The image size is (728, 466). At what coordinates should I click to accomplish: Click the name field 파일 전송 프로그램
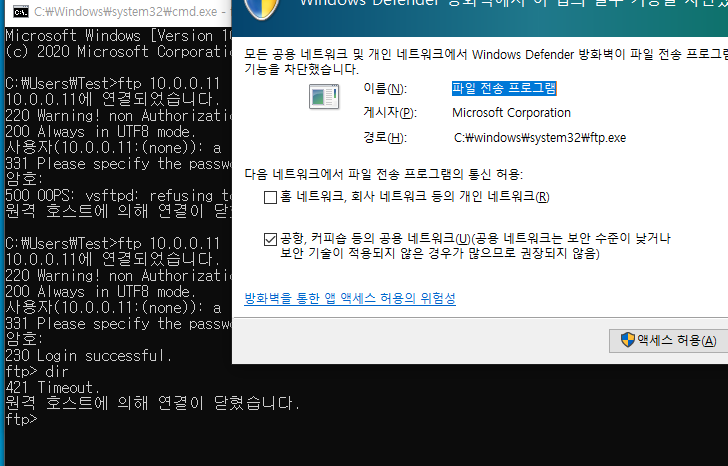click(504, 88)
